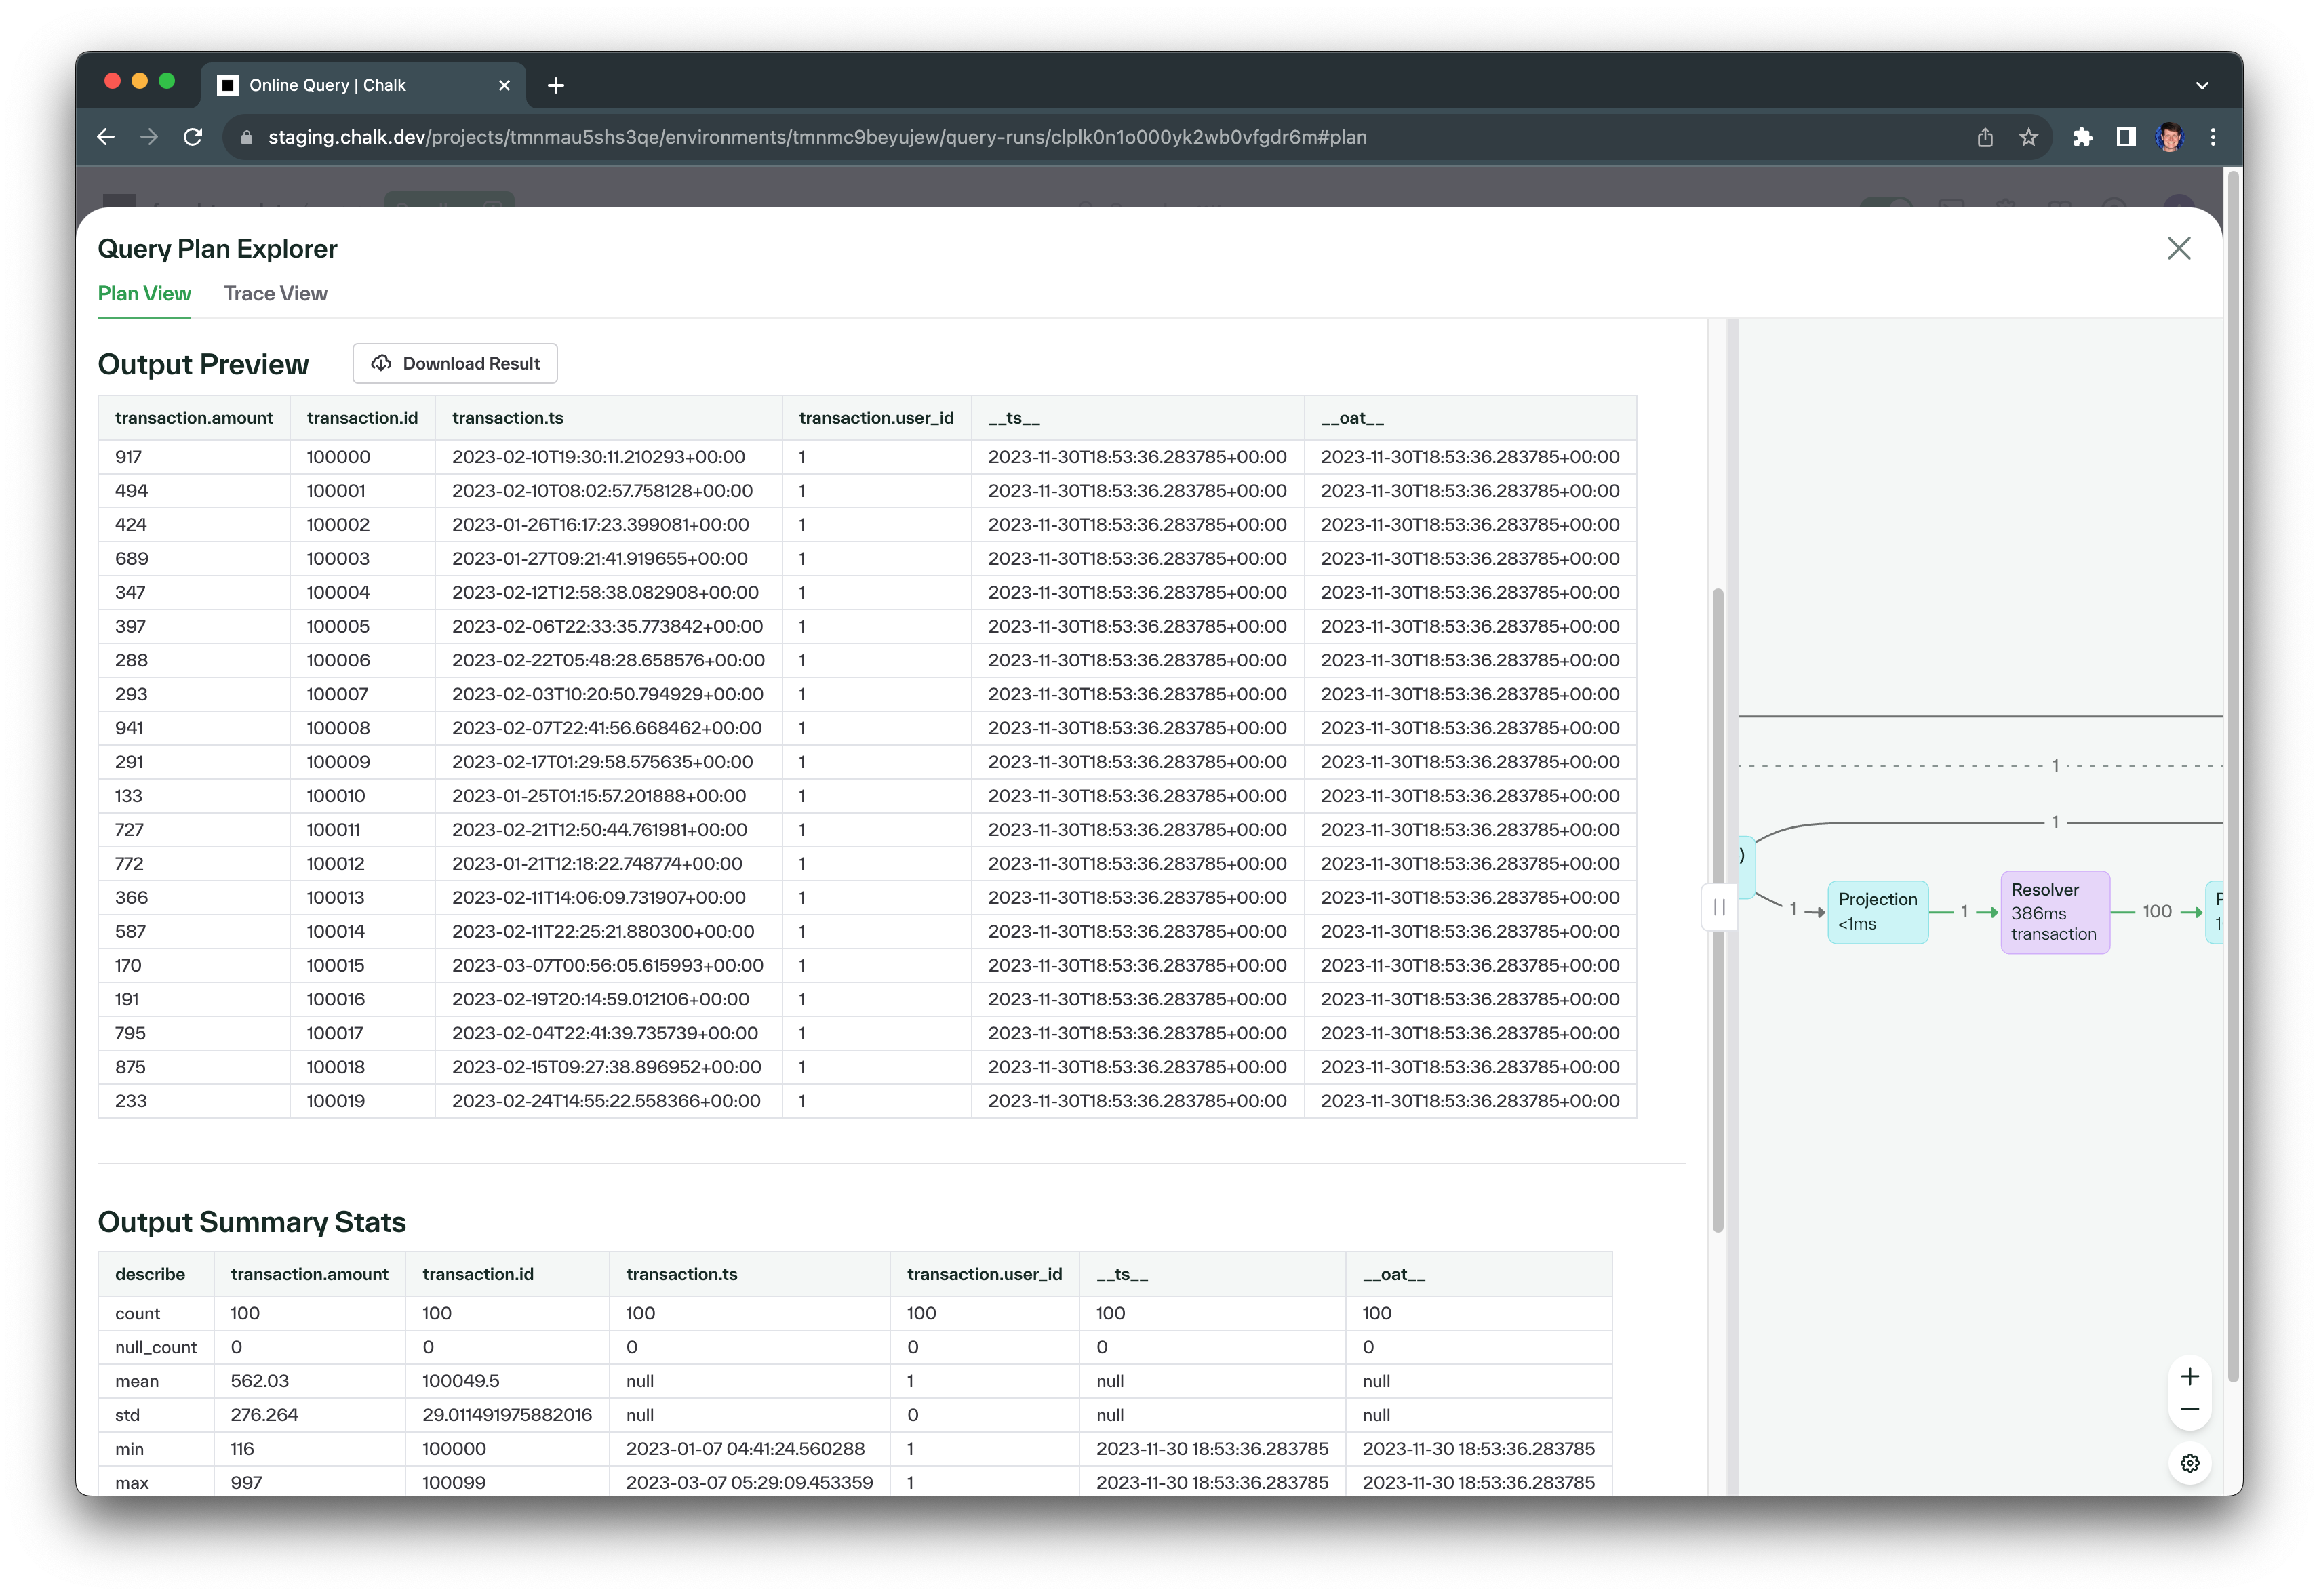2319x1596 pixels.
Task: Click the browser forward arrow
Action: pyautogui.click(x=150, y=137)
